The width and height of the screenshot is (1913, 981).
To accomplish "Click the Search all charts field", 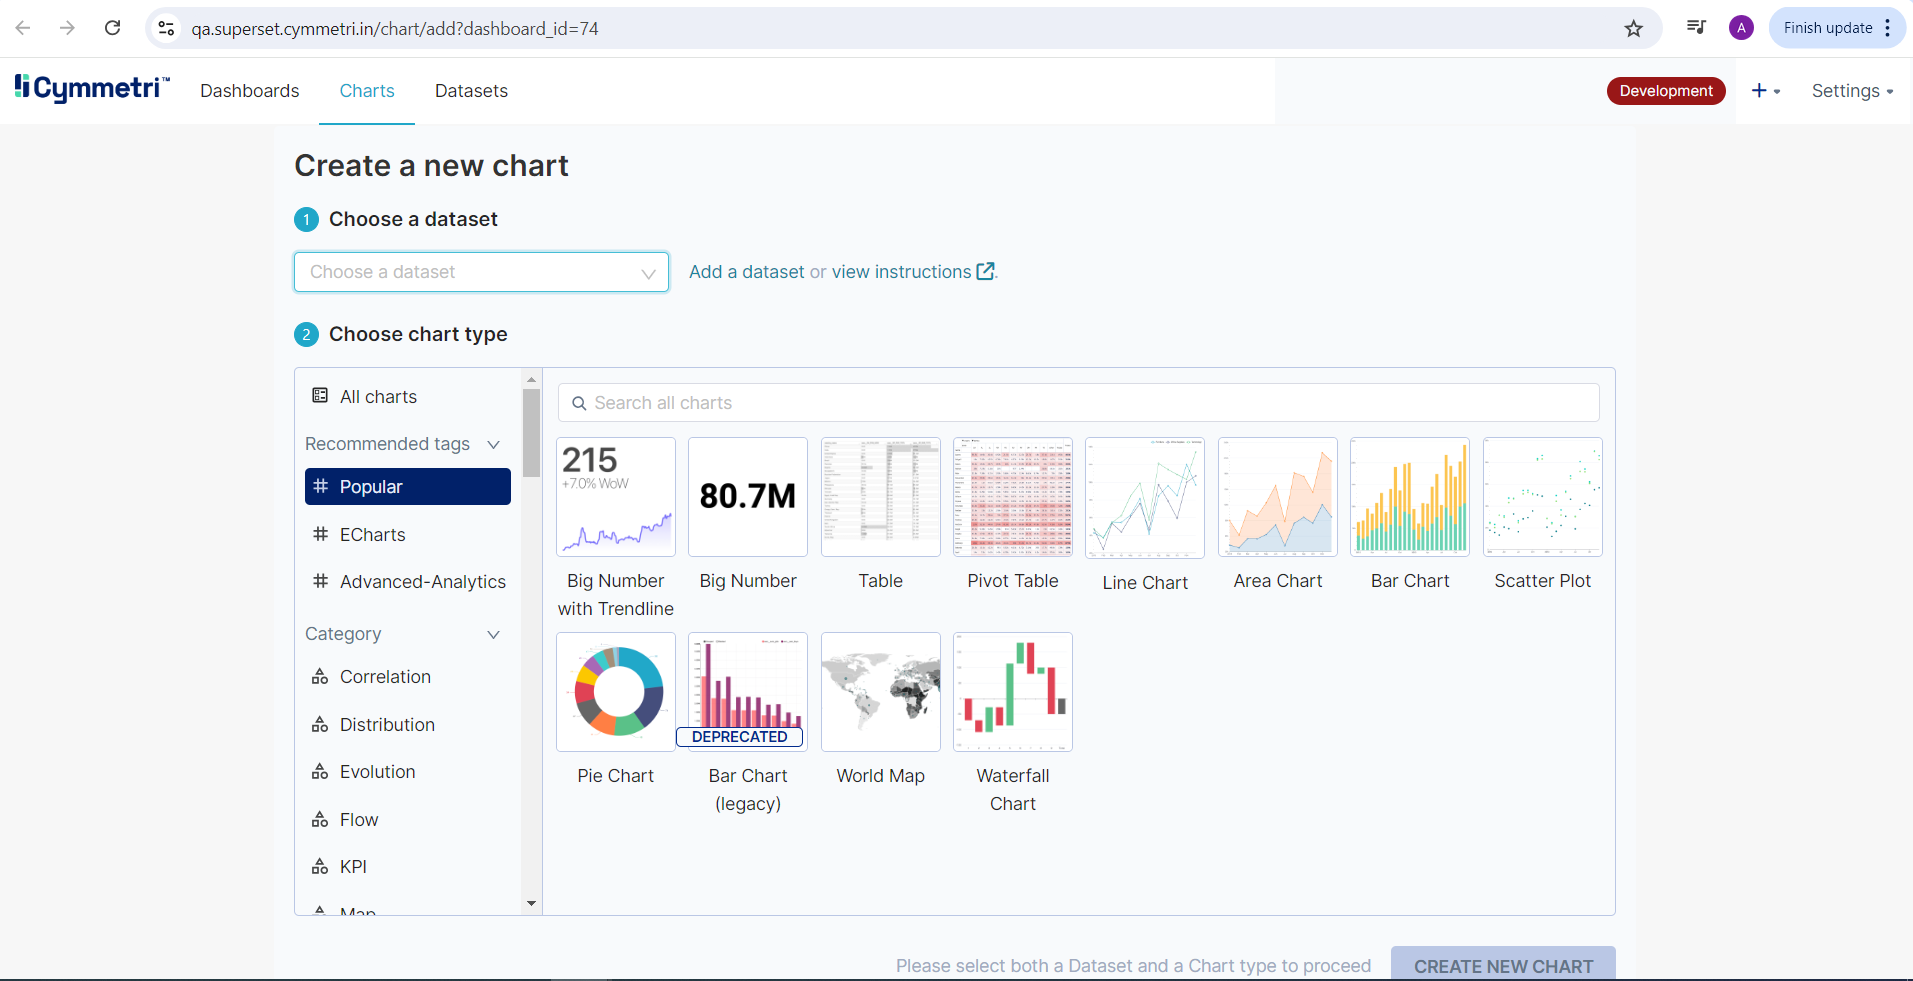I will point(1078,403).
